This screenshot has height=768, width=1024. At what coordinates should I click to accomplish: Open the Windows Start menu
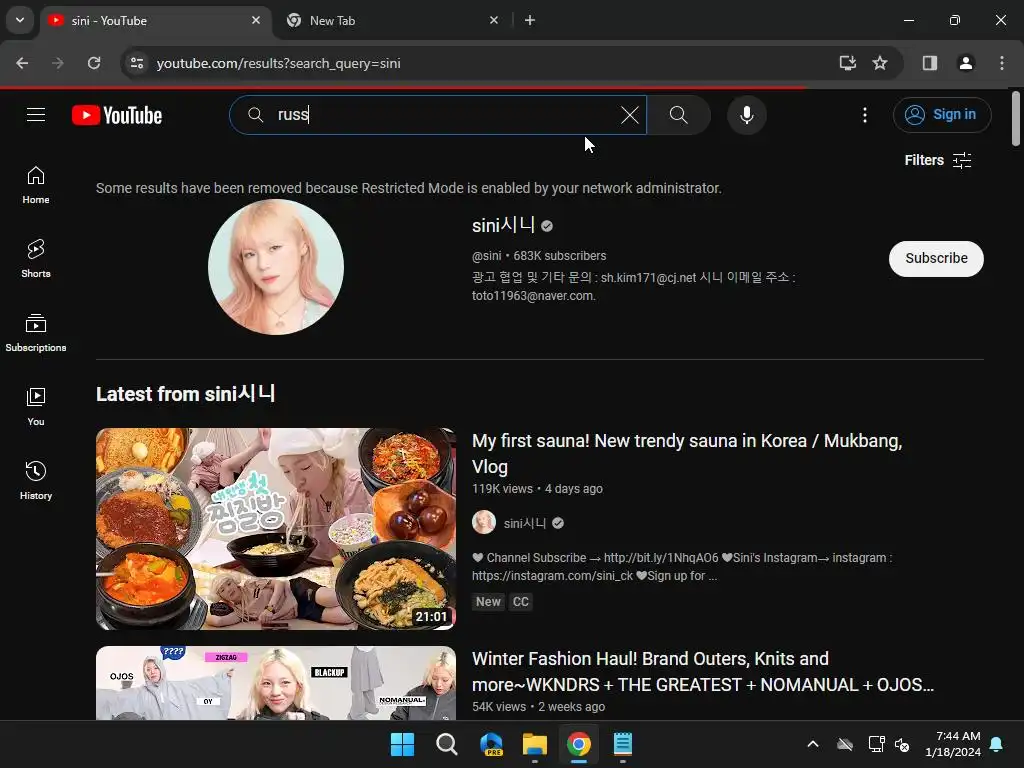tap(402, 744)
